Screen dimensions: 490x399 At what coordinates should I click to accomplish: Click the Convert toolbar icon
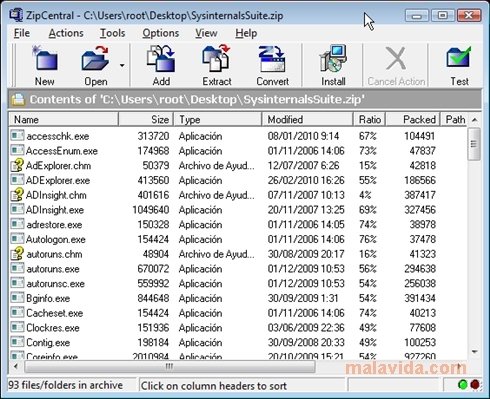click(272, 59)
